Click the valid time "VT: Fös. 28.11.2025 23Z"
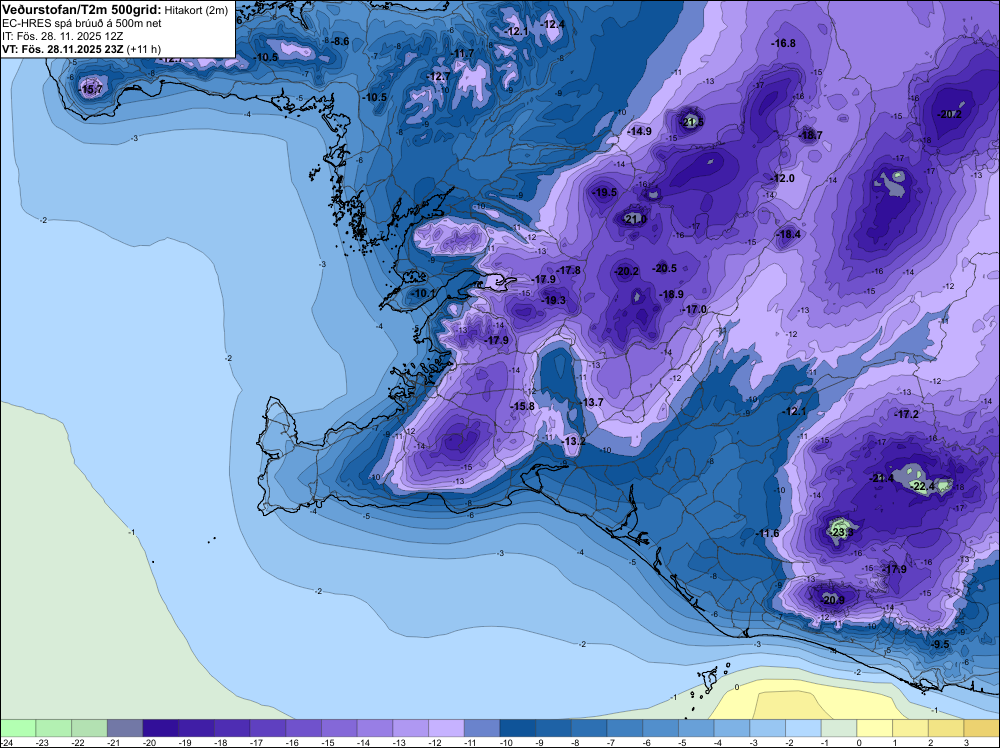 pyautogui.click(x=62, y=49)
